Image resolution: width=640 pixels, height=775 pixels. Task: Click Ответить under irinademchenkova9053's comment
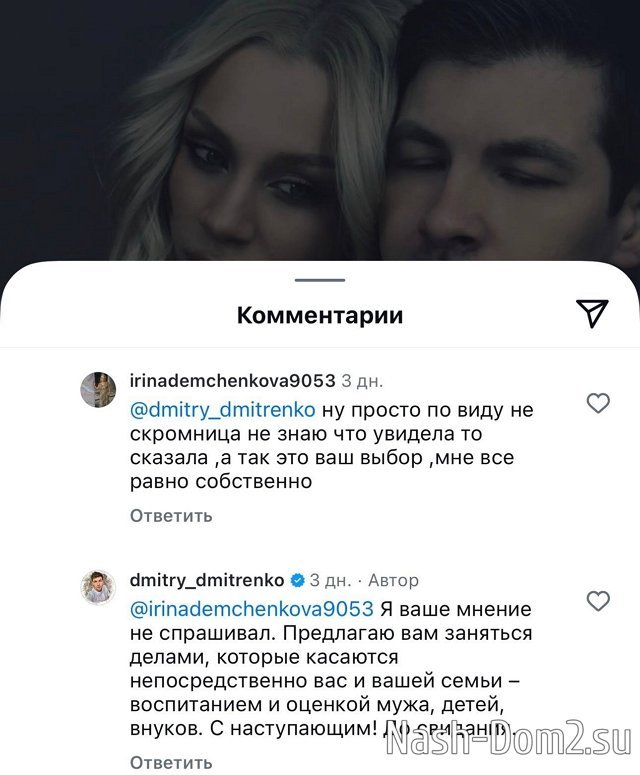(171, 516)
